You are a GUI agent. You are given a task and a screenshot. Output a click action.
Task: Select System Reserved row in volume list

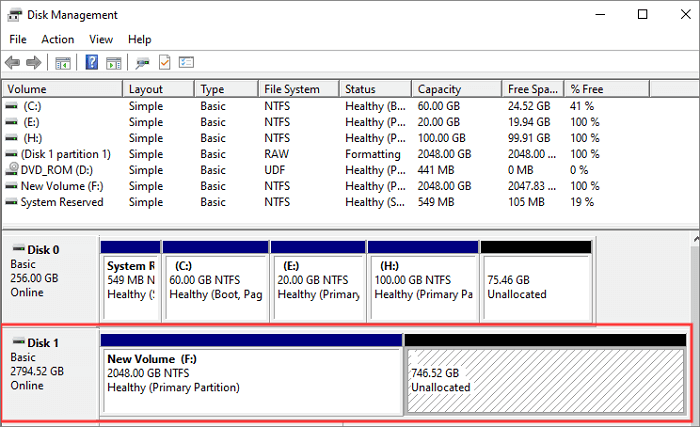point(61,202)
